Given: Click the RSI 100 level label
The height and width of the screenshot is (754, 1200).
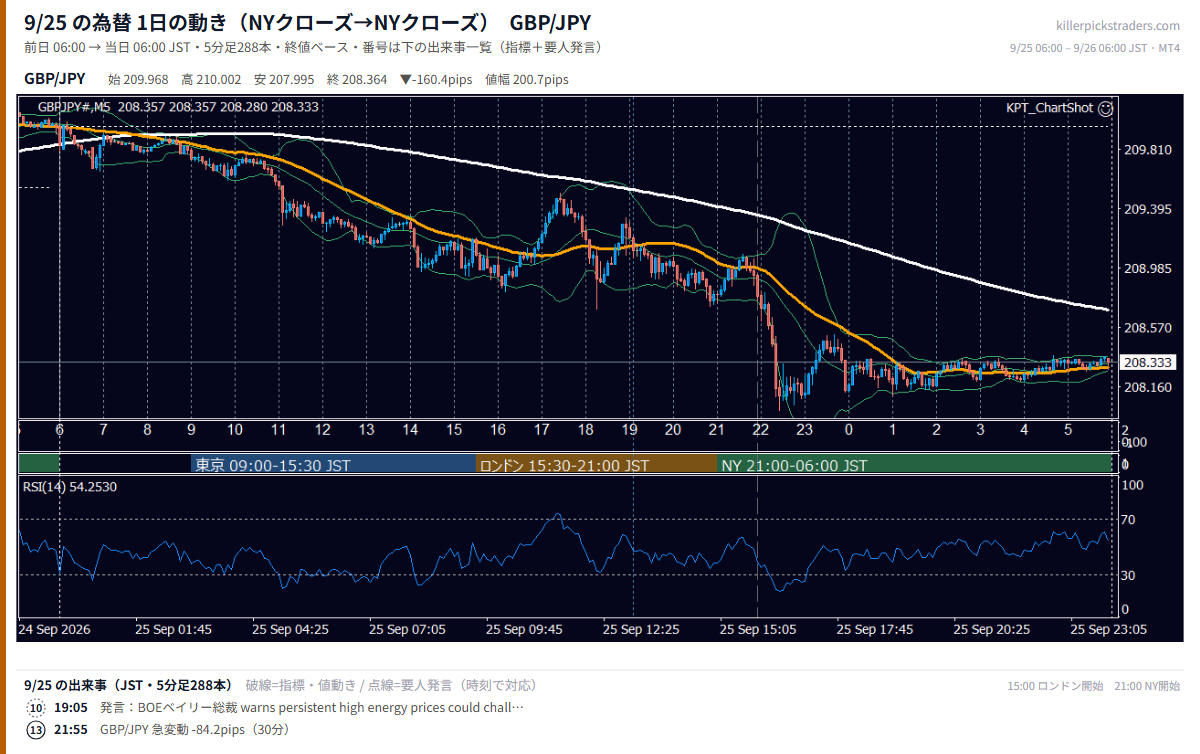Looking at the screenshot, I should 1133,485.
